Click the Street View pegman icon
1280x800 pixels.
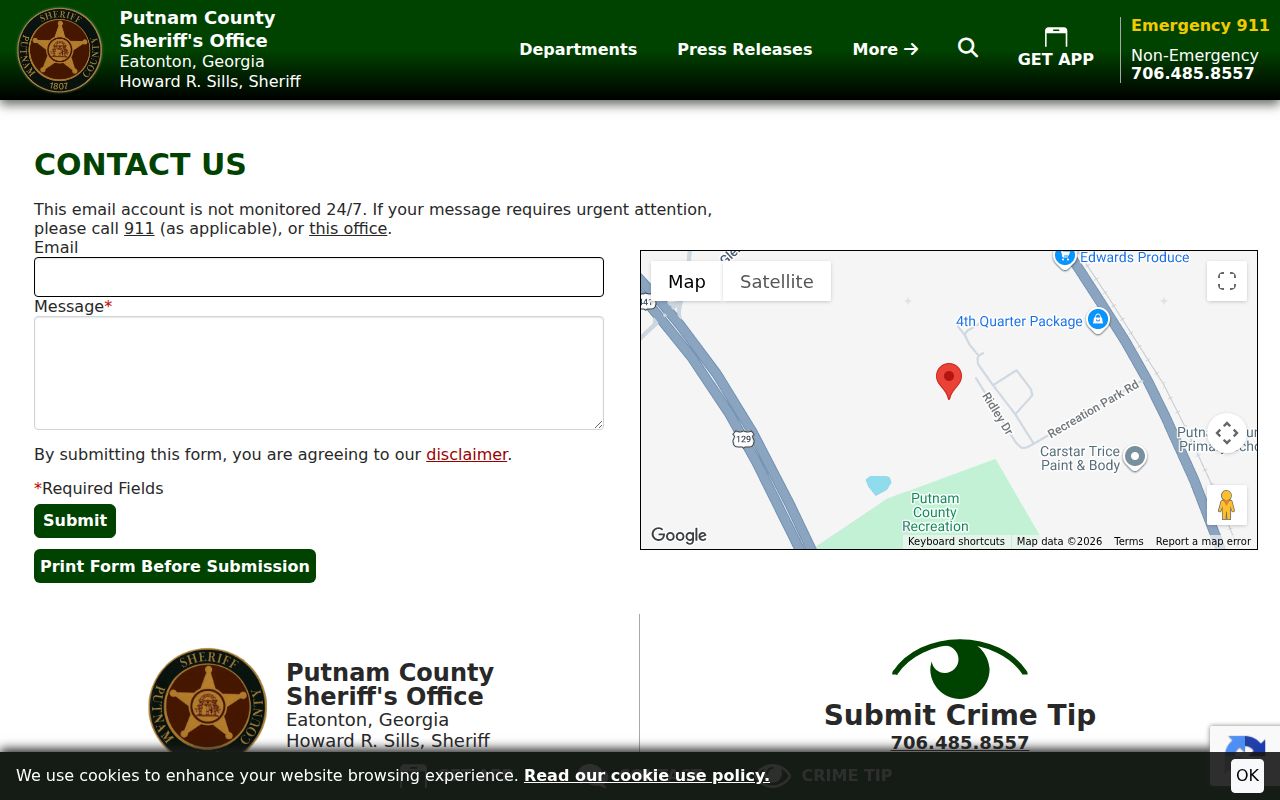1227,505
